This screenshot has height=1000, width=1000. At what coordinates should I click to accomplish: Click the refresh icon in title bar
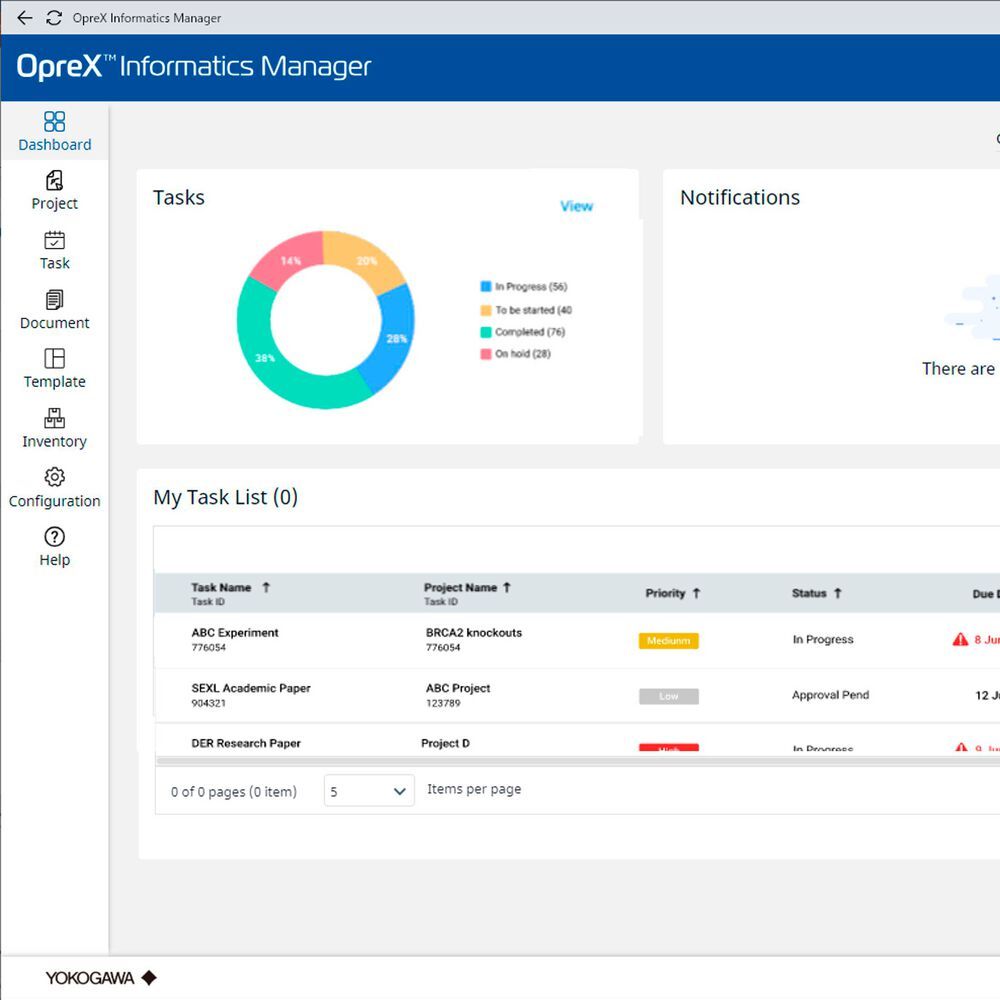point(54,18)
